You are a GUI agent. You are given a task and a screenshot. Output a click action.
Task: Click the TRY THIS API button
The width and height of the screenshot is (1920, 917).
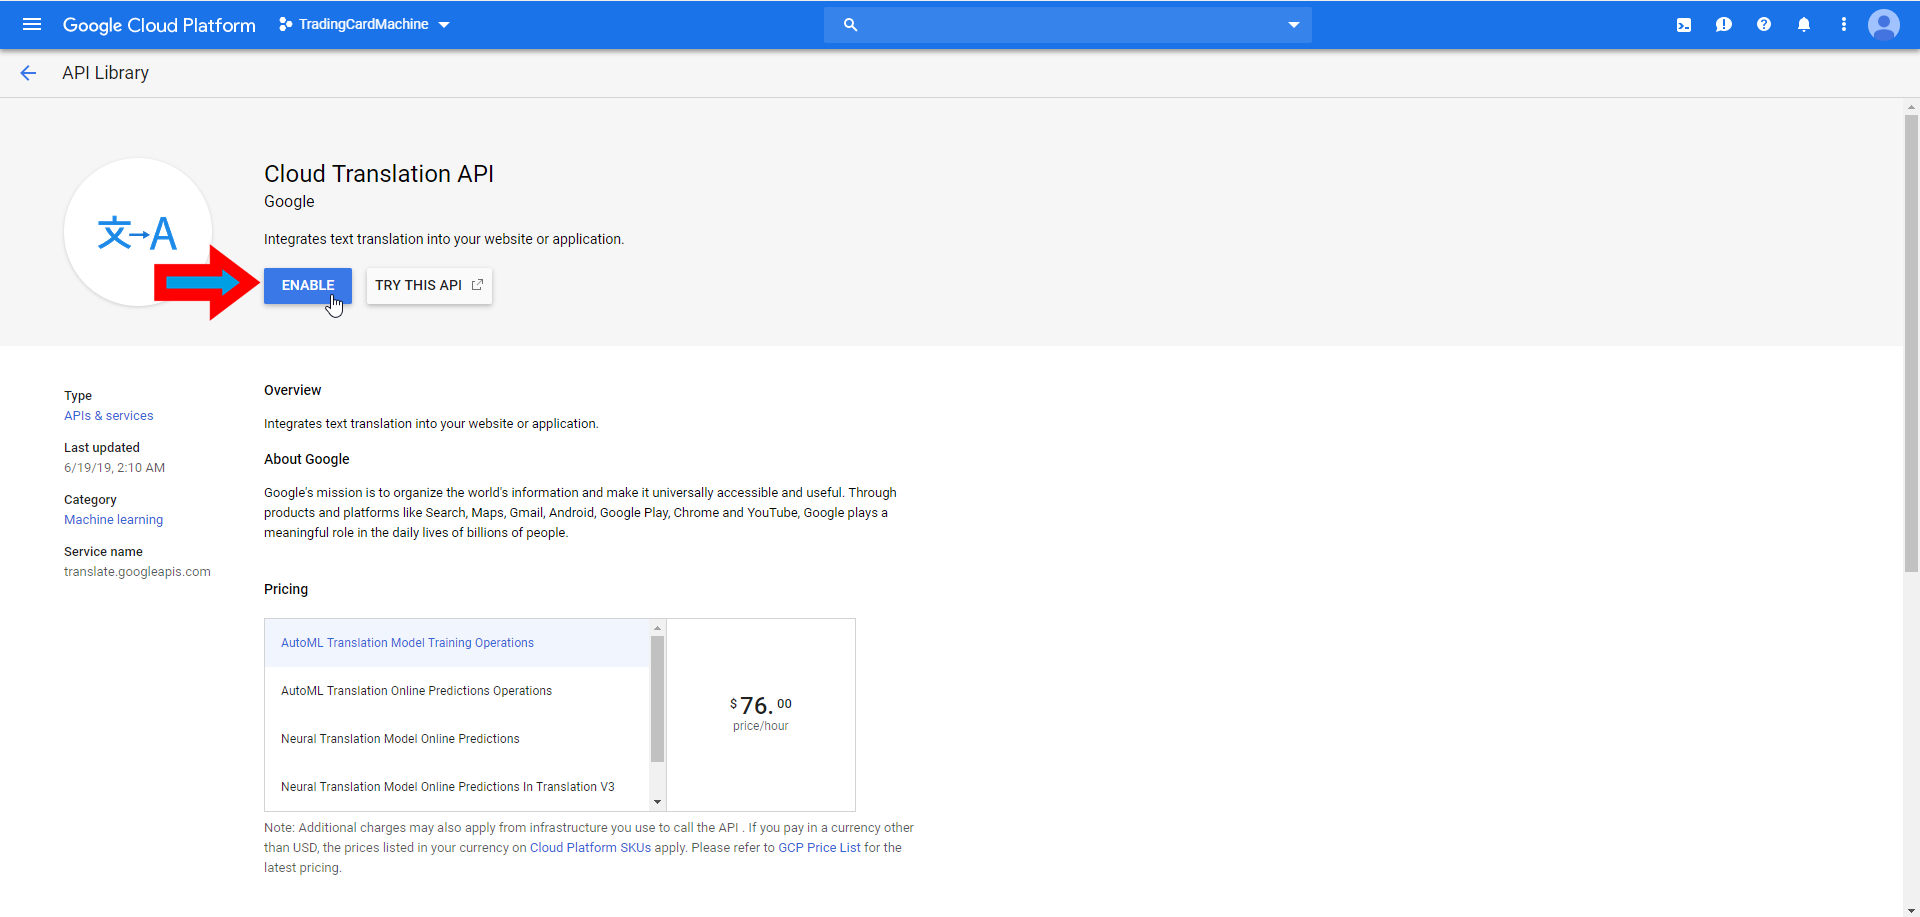[429, 285]
